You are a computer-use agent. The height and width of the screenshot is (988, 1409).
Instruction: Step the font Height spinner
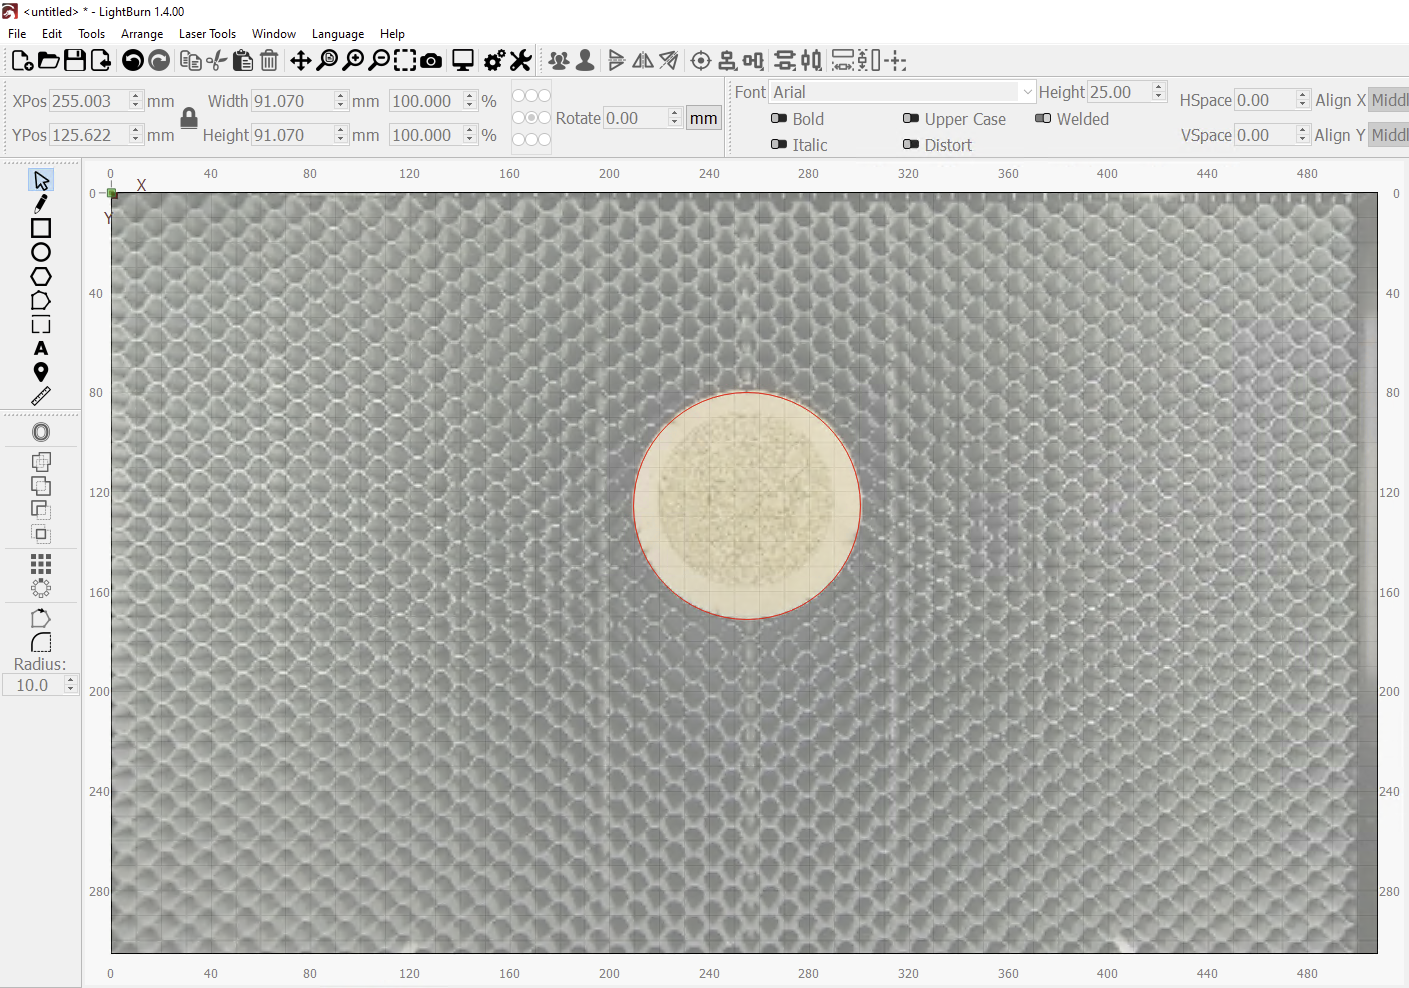pyautogui.click(x=1159, y=92)
